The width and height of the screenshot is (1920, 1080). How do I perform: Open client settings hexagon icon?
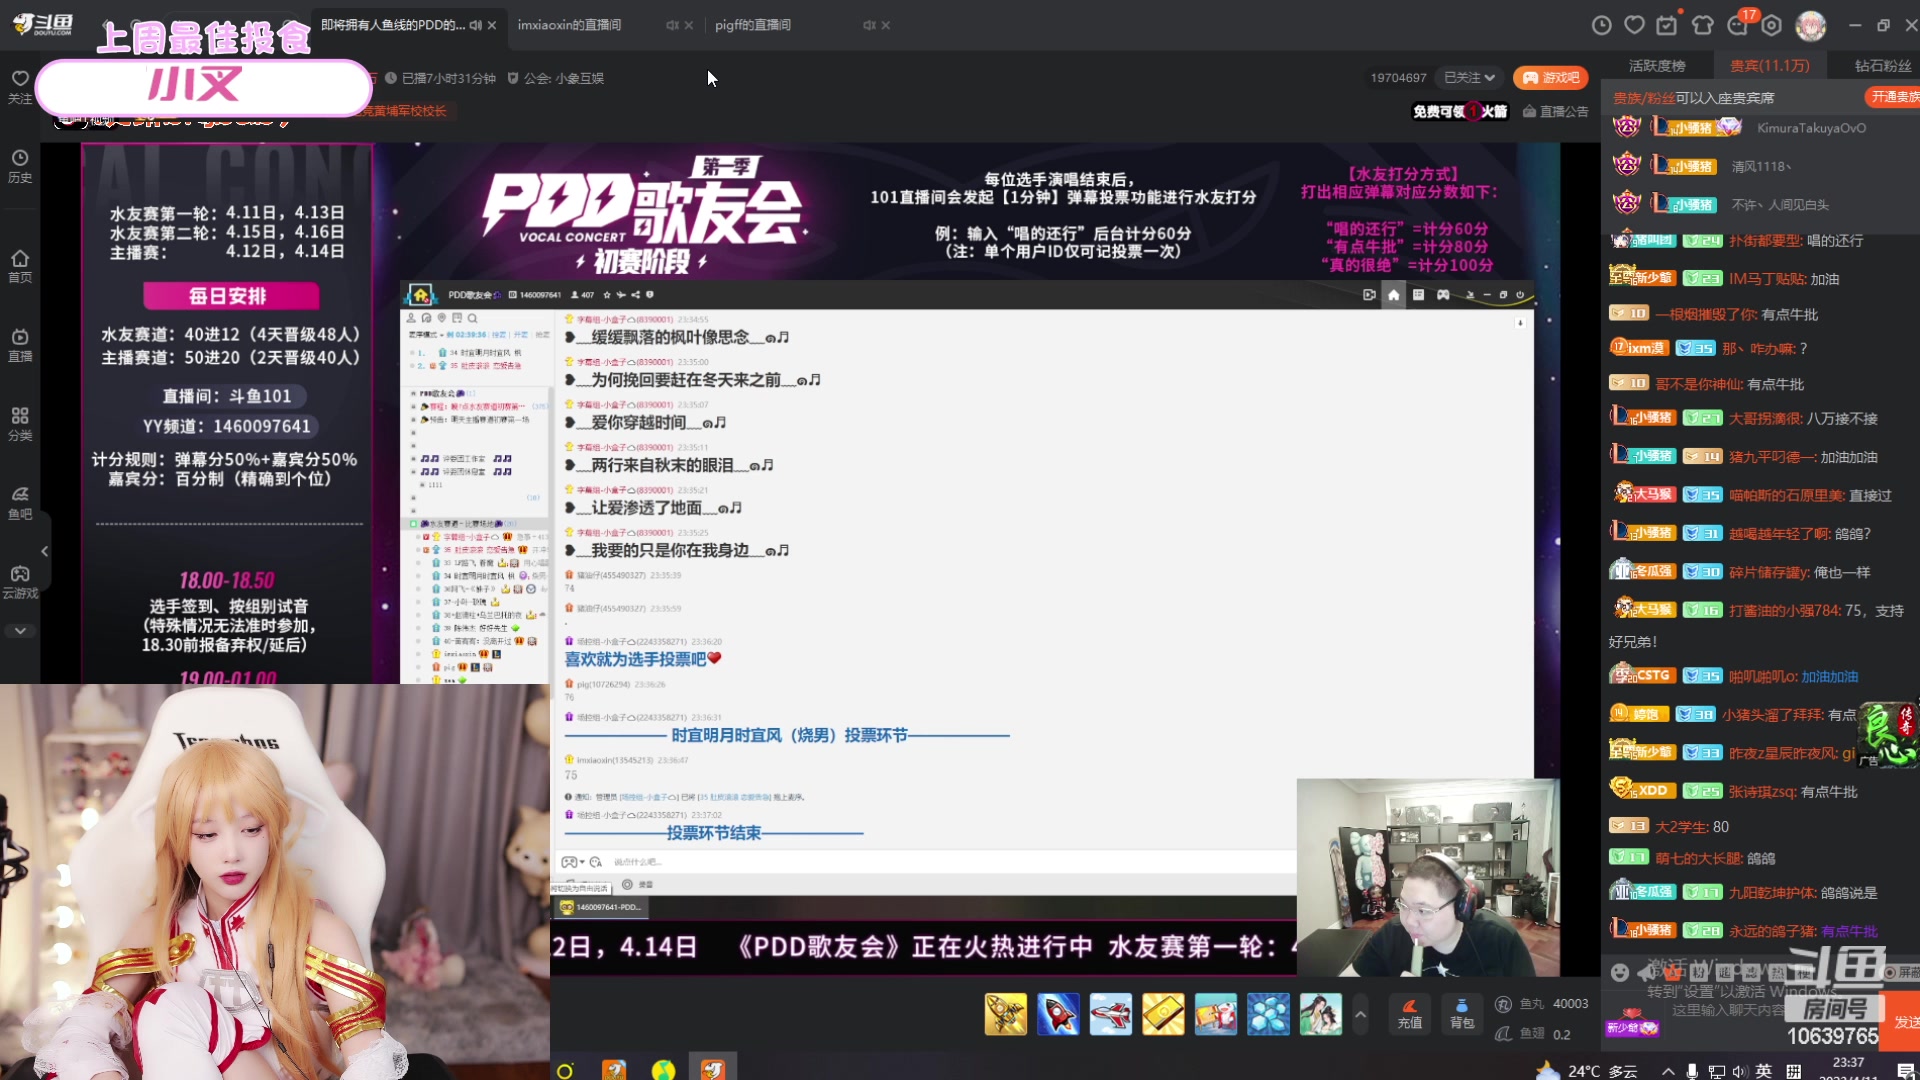tap(1772, 25)
